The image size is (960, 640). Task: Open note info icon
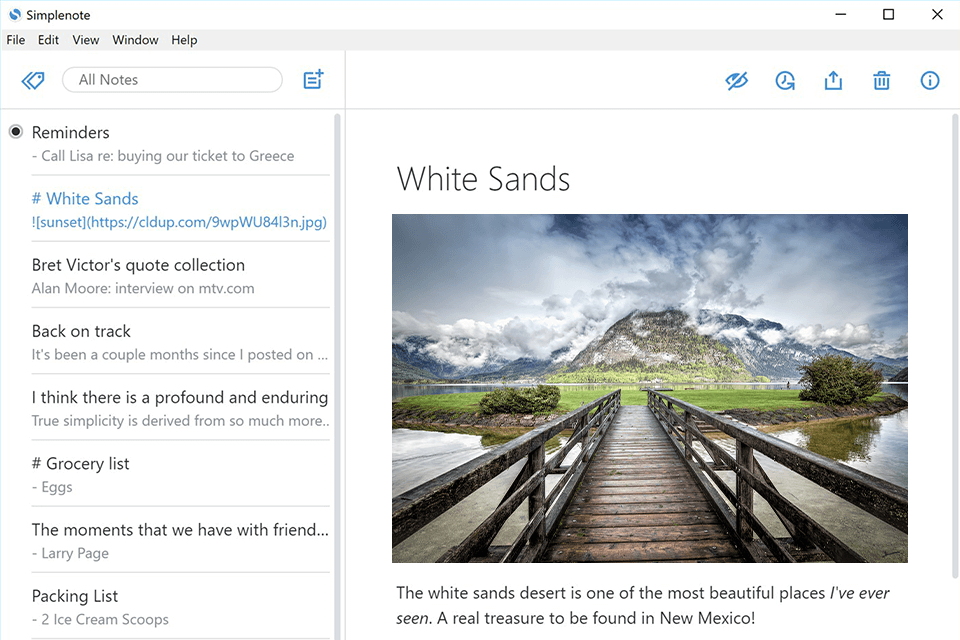pos(930,80)
